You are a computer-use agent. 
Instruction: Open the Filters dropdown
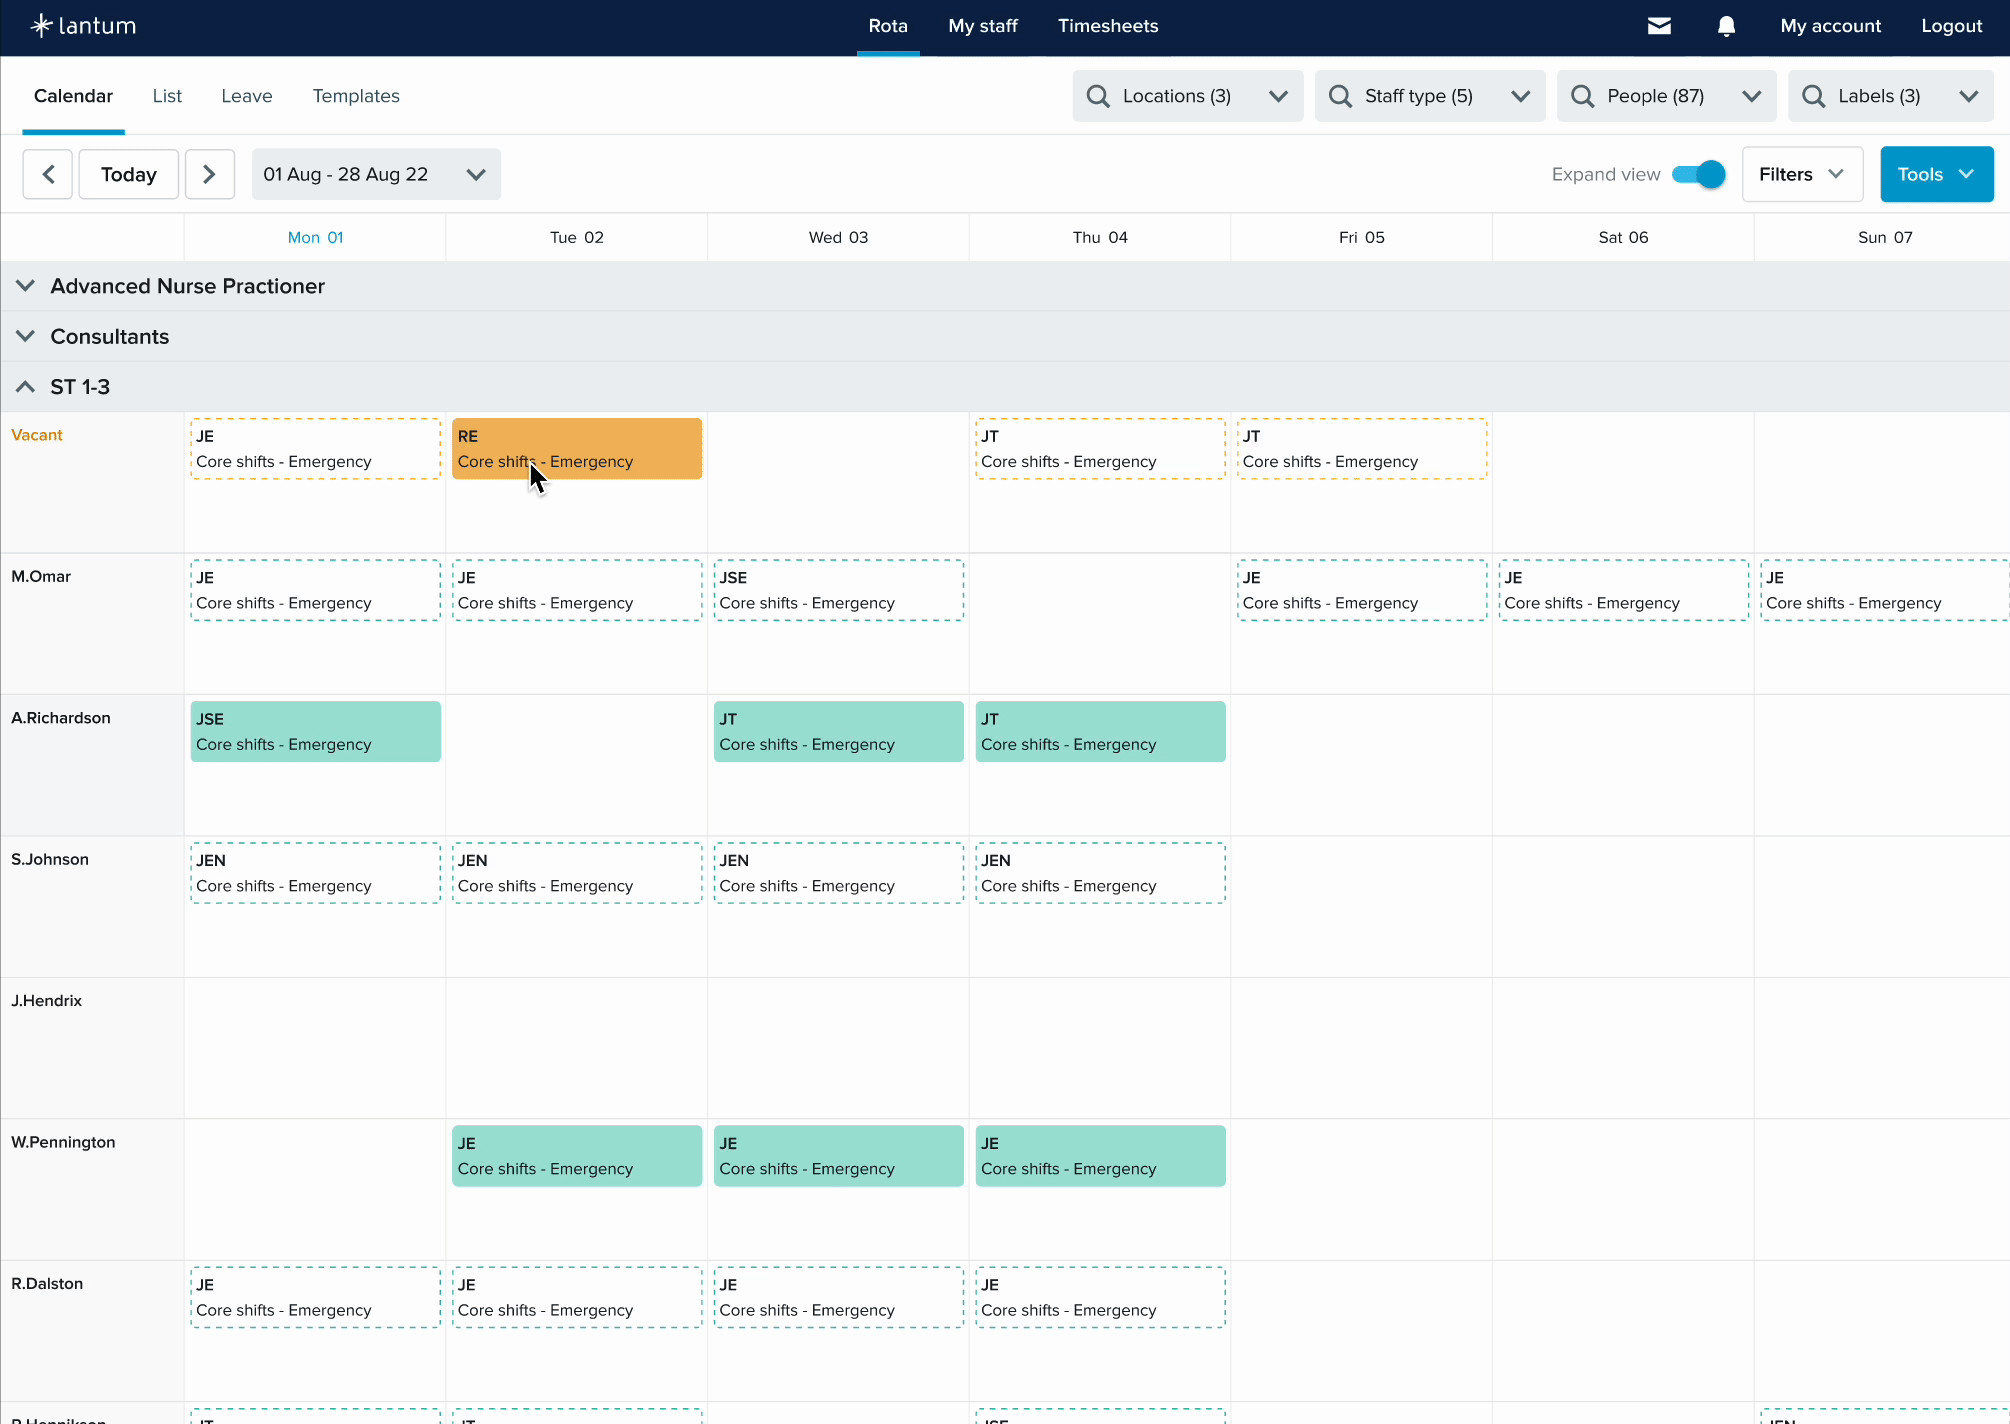pos(1801,173)
